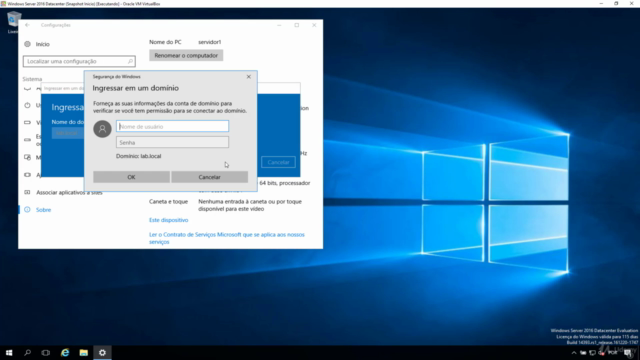Viewport: 640px width, 360px height.
Task: Click the Senha password field
Action: [172, 142]
